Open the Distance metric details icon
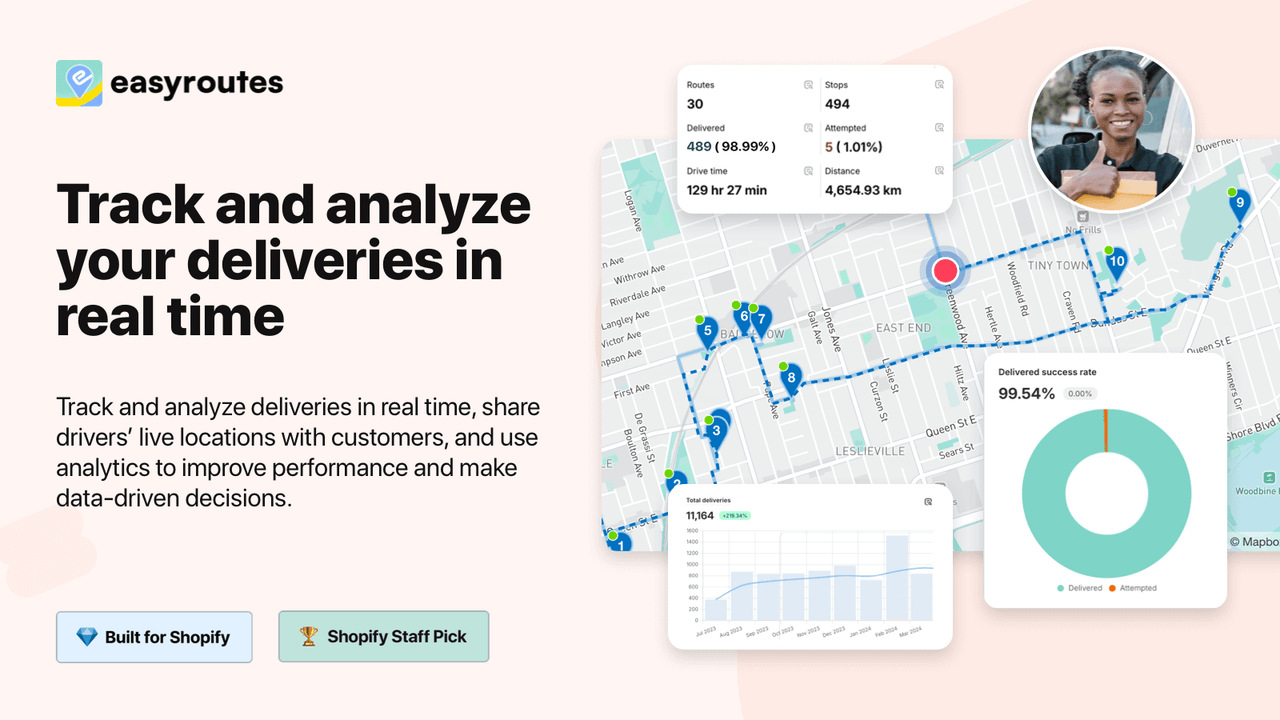Screen dimensions: 1280x720 pyautogui.click(x=938, y=171)
